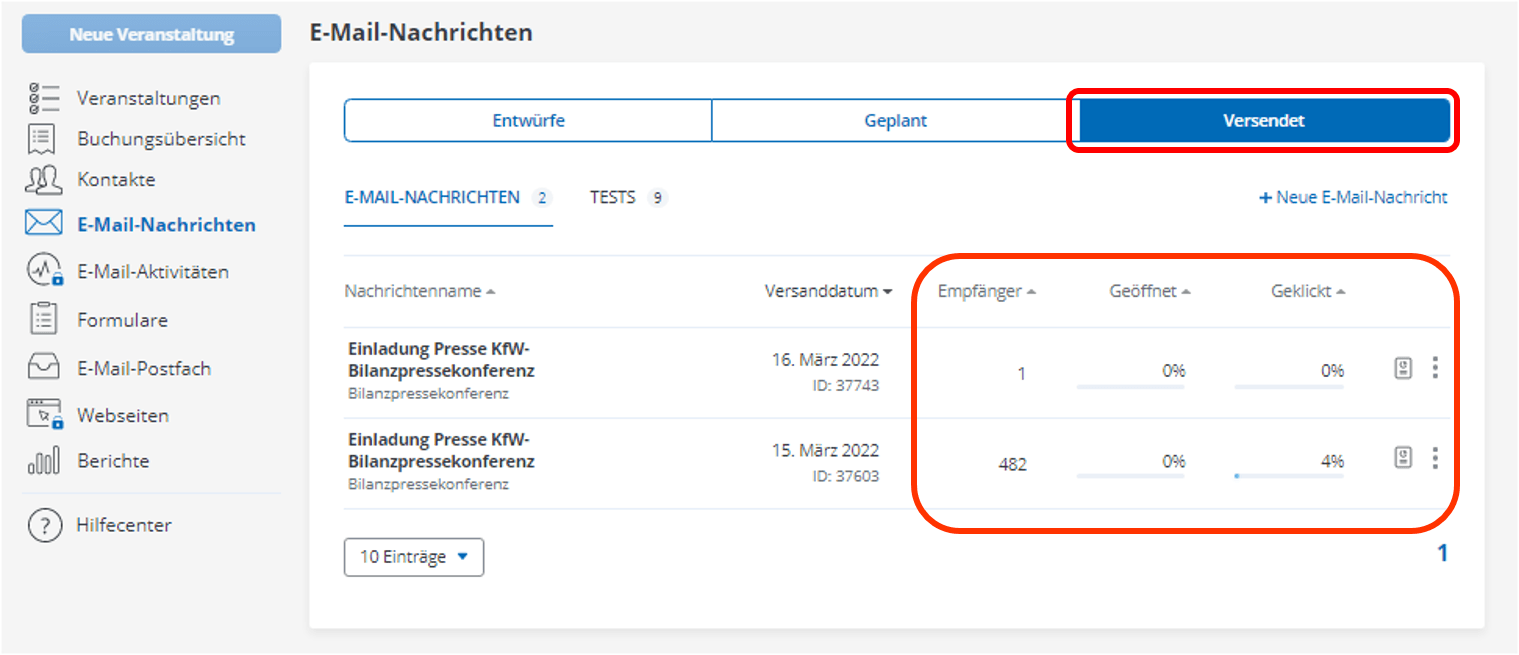The height and width of the screenshot is (655, 1519).
Task: Click Bilanzpressekonferenz subtitle under ID 37603 row
Action: (428, 484)
